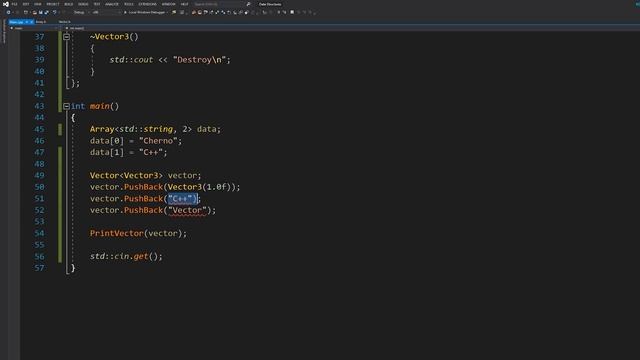The height and width of the screenshot is (360, 640).
Task: Click line number 49 in gutter
Action: pos(39,176)
